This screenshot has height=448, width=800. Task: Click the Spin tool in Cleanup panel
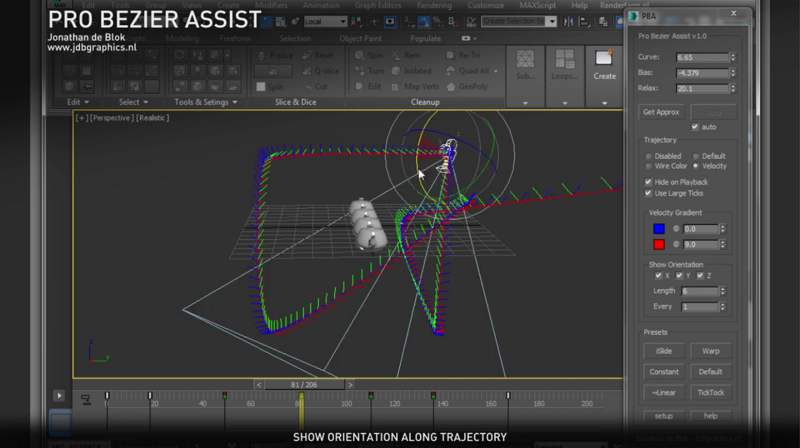369,55
